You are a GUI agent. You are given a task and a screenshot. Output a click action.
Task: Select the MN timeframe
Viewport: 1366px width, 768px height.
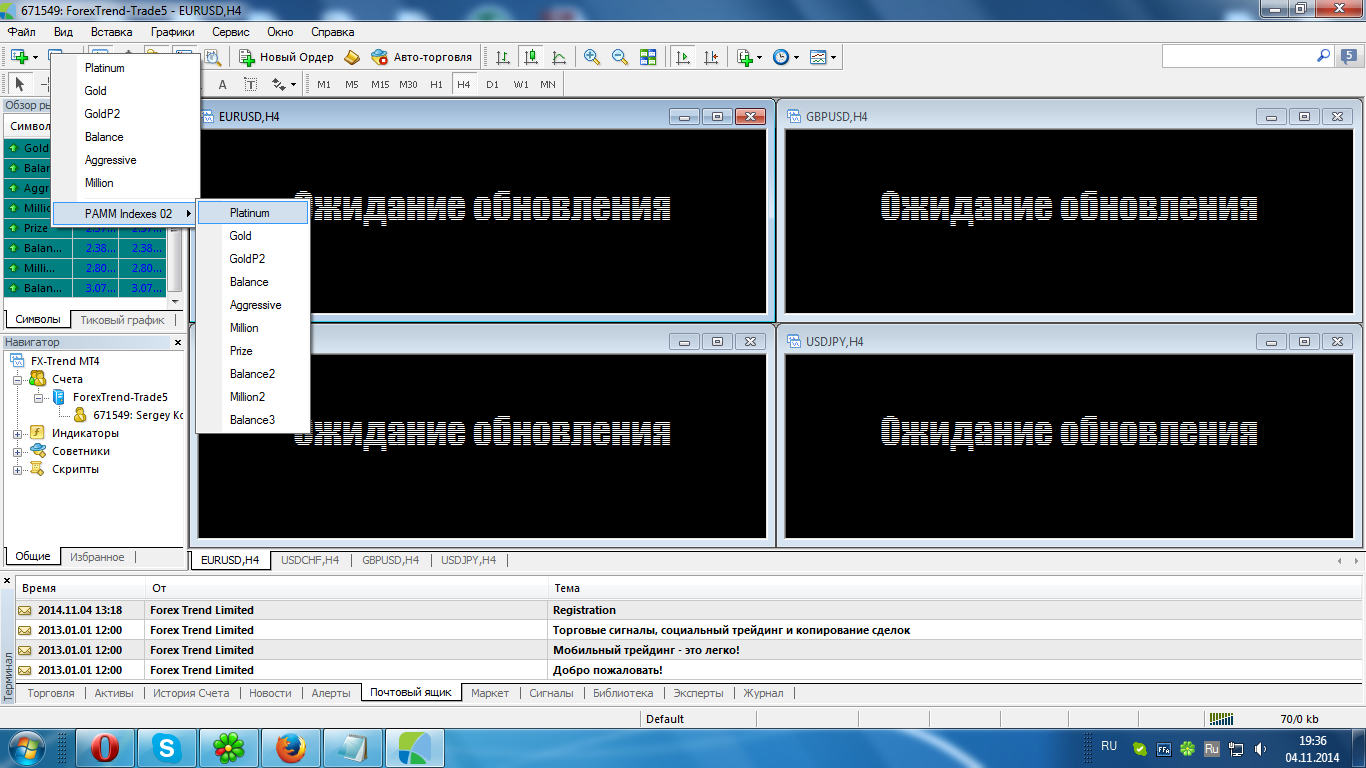coord(548,84)
